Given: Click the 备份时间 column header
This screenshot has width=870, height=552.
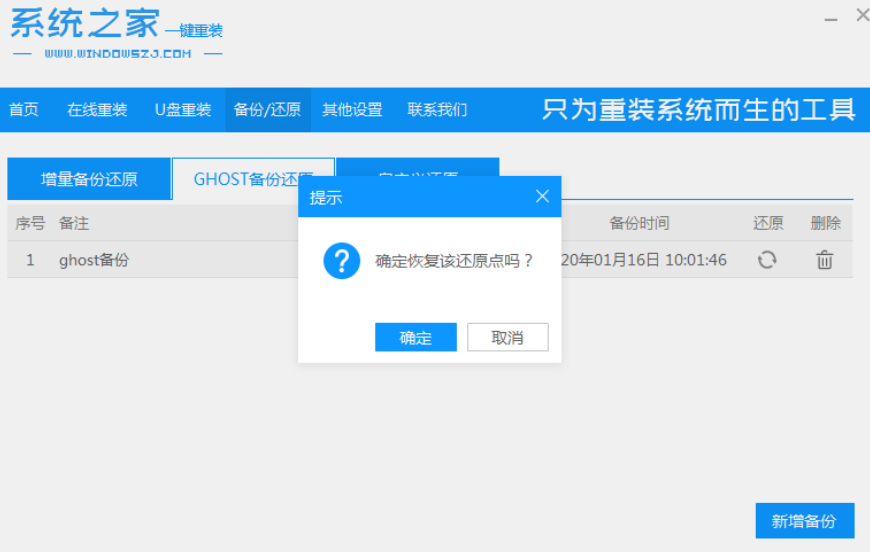Looking at the screenshot, I should pyautogui.click(x=639, y=223).
